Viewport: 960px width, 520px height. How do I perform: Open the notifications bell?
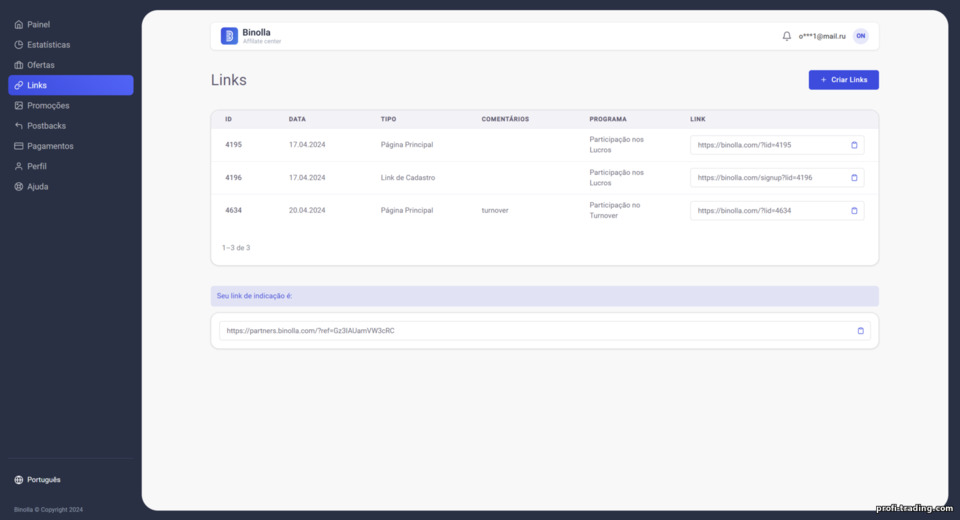tap(787, 36)
